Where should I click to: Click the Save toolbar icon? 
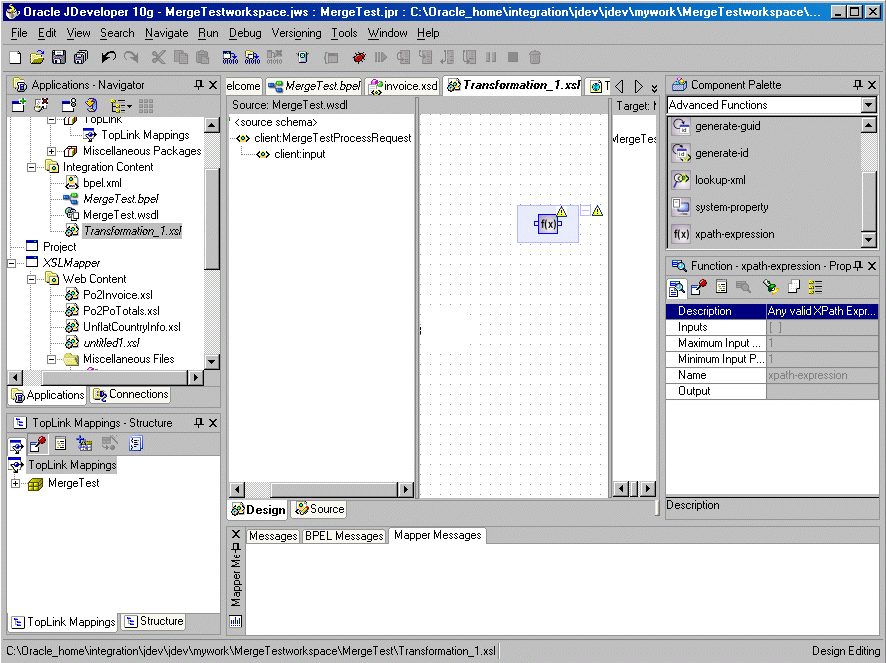click(x=59, y=57)
